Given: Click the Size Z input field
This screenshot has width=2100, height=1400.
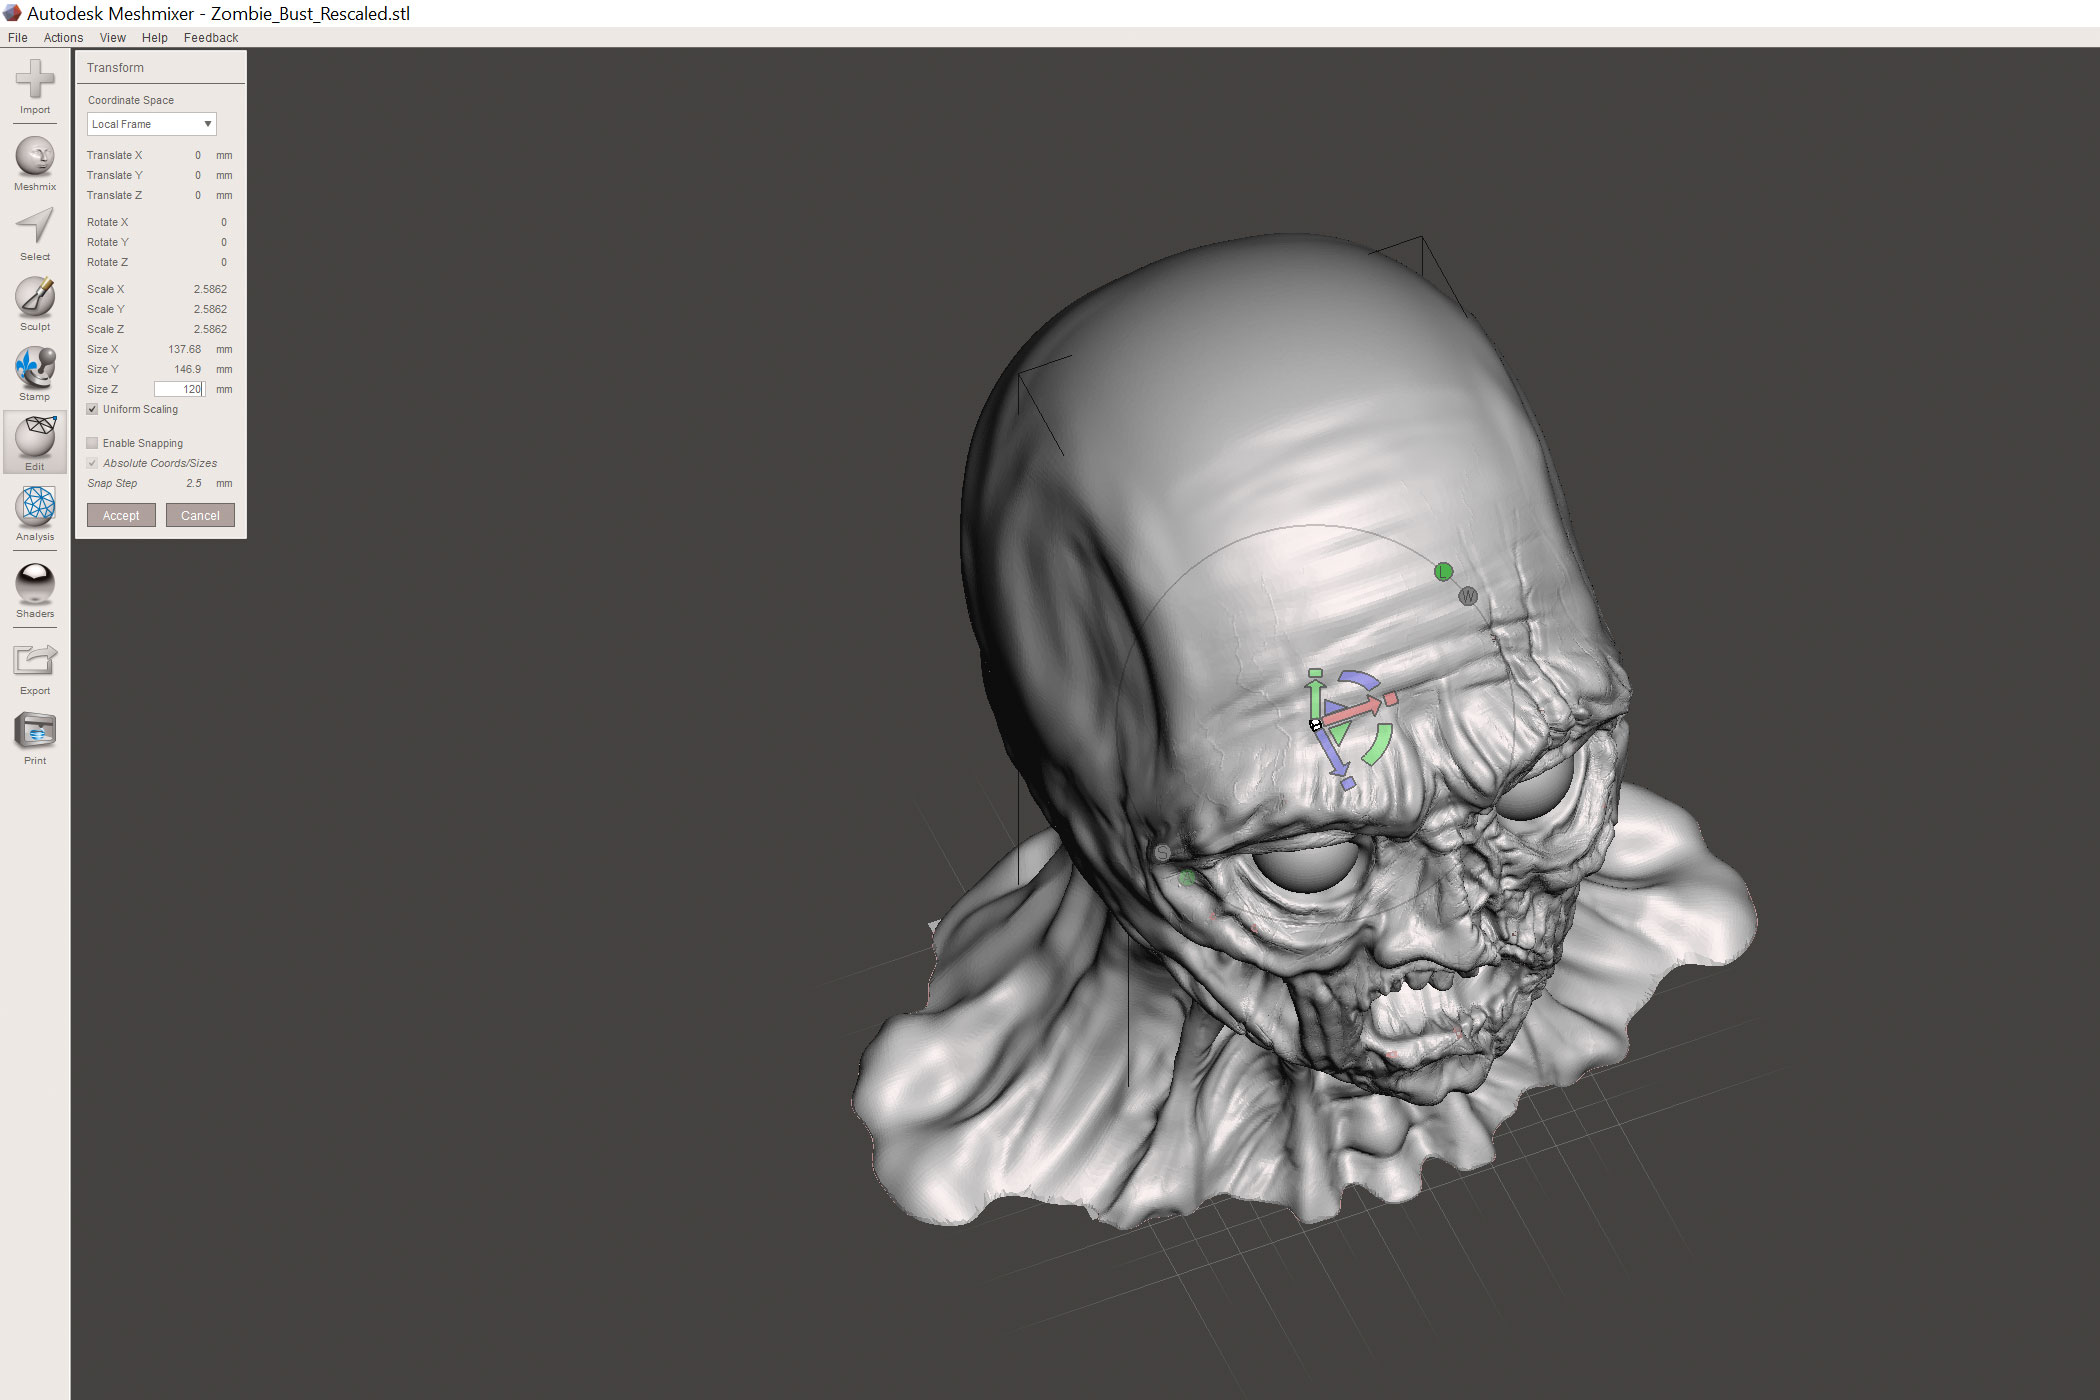Looking at the screenshot, I should tap(180, 389).
